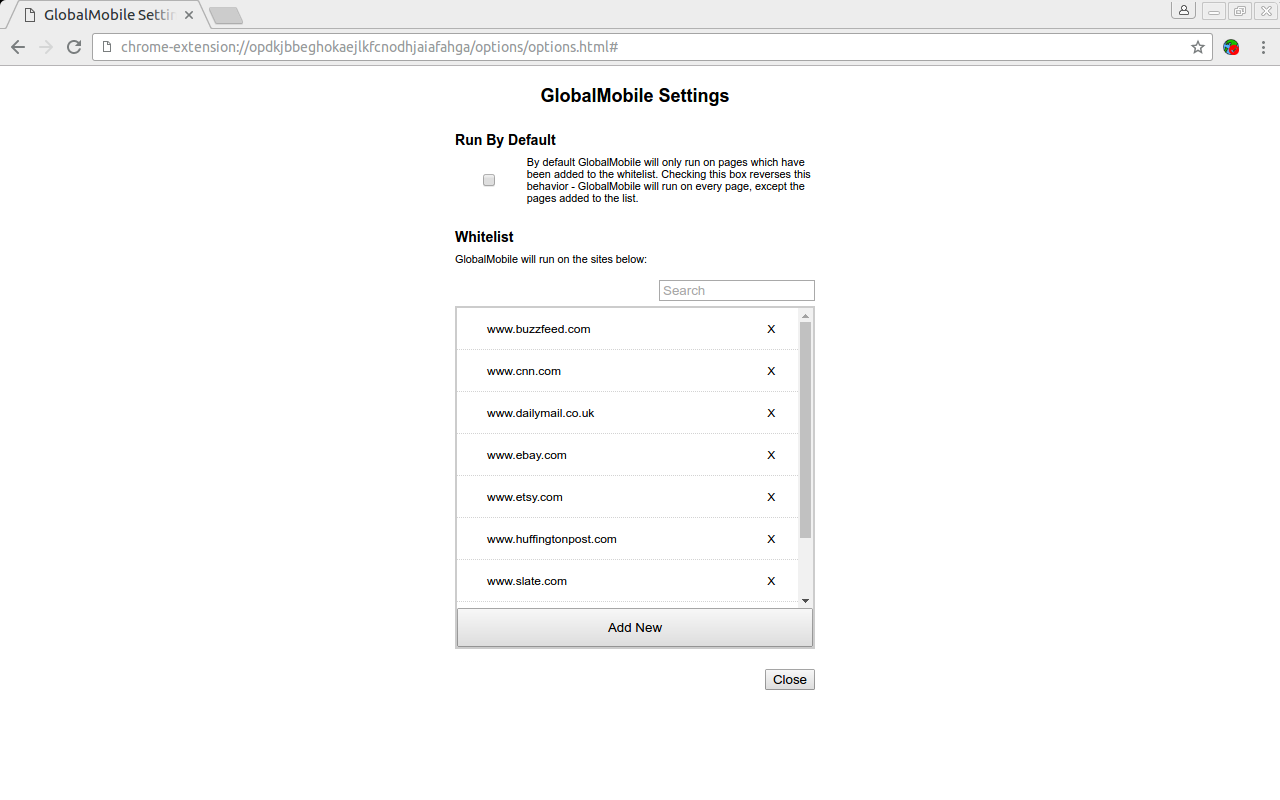The image size is (1280, 800).
Task: Select the www.etsy.com entry text
Action: [525, 497]
